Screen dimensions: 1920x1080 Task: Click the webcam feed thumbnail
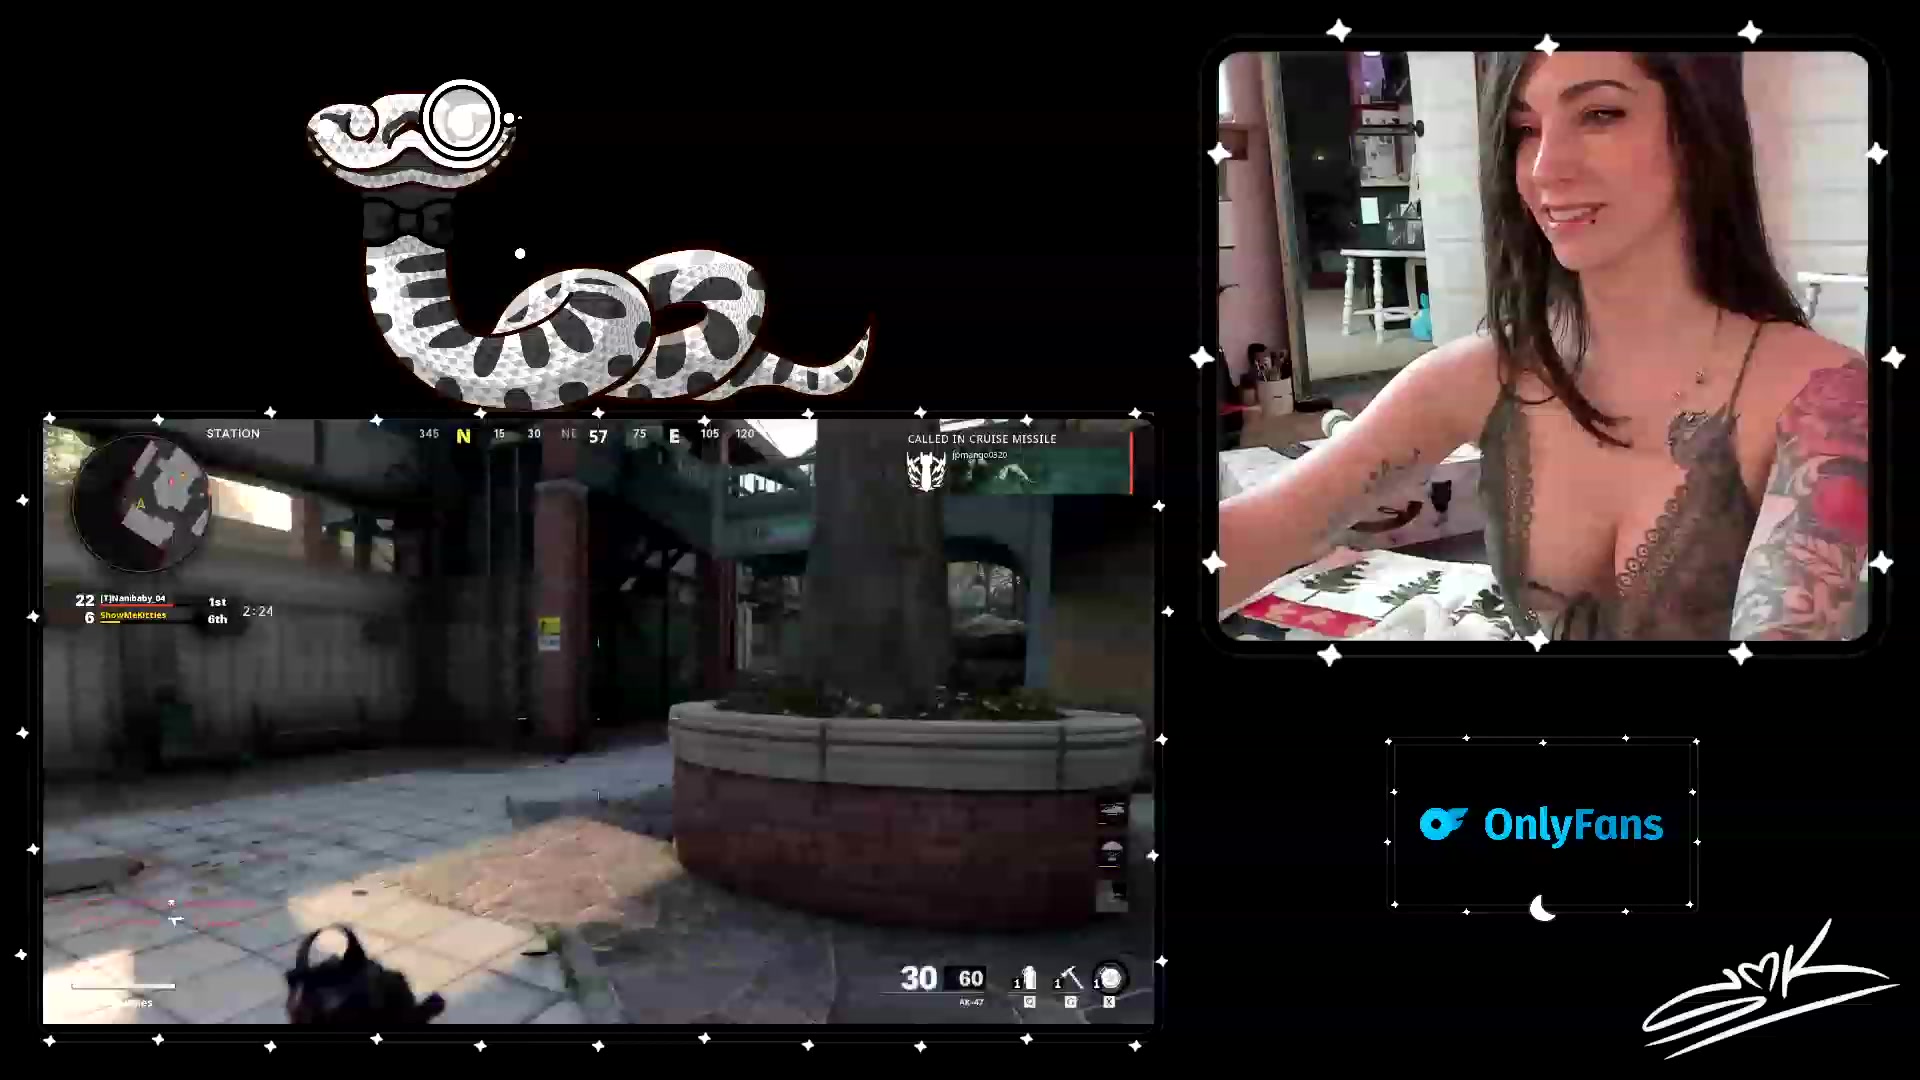tap(1542, 346)
